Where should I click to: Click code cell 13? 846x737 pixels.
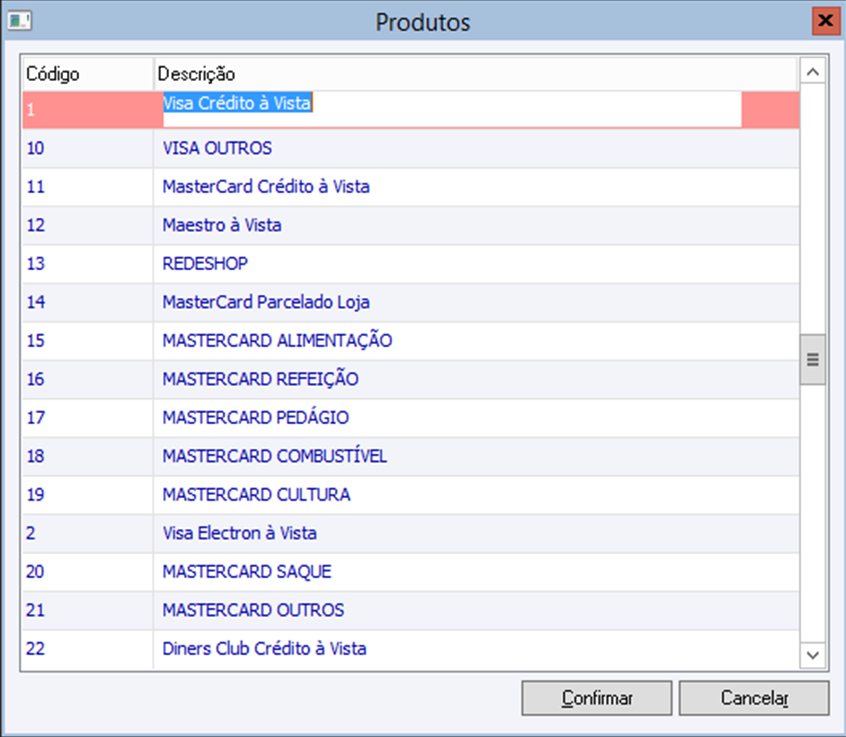pyautogui.click(x=88, y=264)
